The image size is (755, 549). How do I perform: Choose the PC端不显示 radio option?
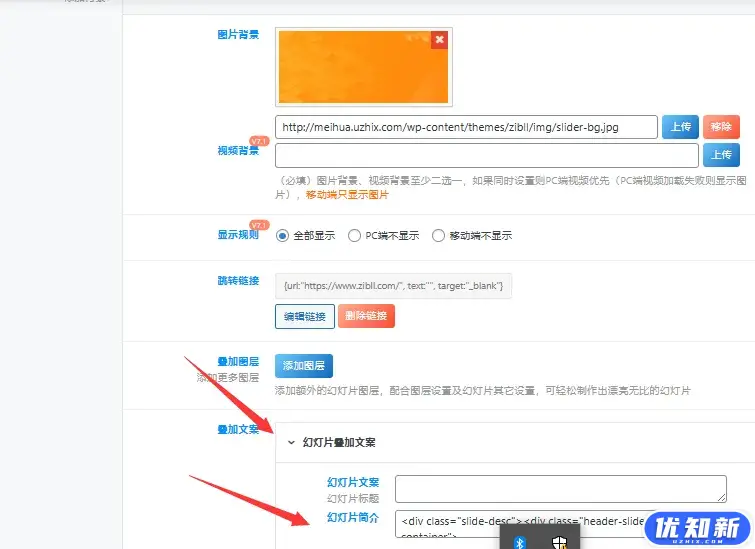354,236
